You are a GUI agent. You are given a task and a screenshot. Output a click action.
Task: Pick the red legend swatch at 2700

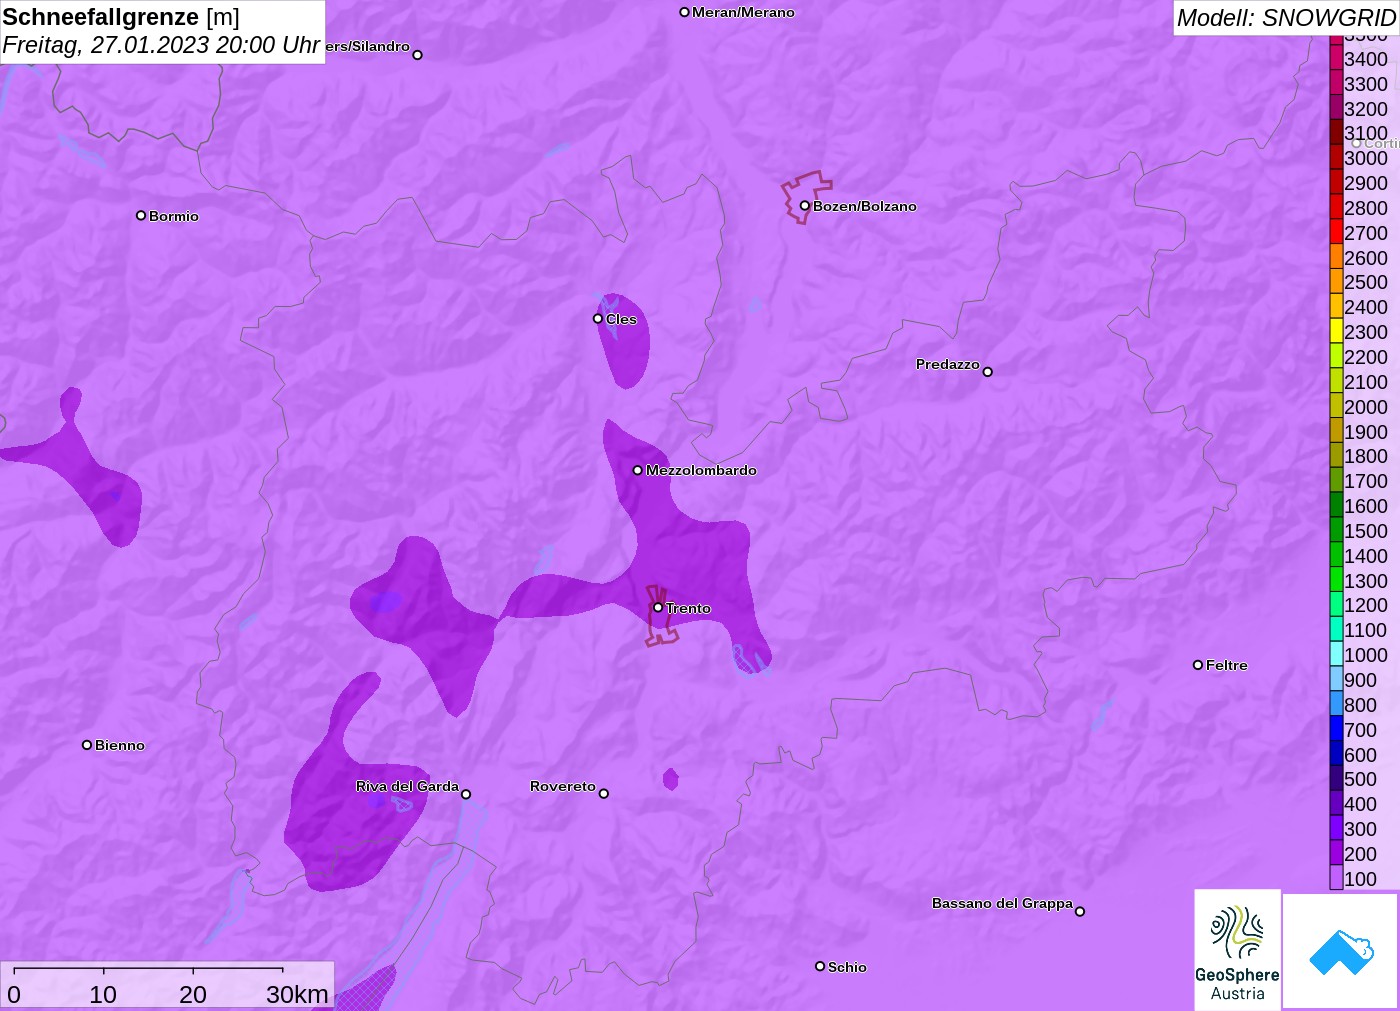pyautogui.click(x=1336, y=232)
